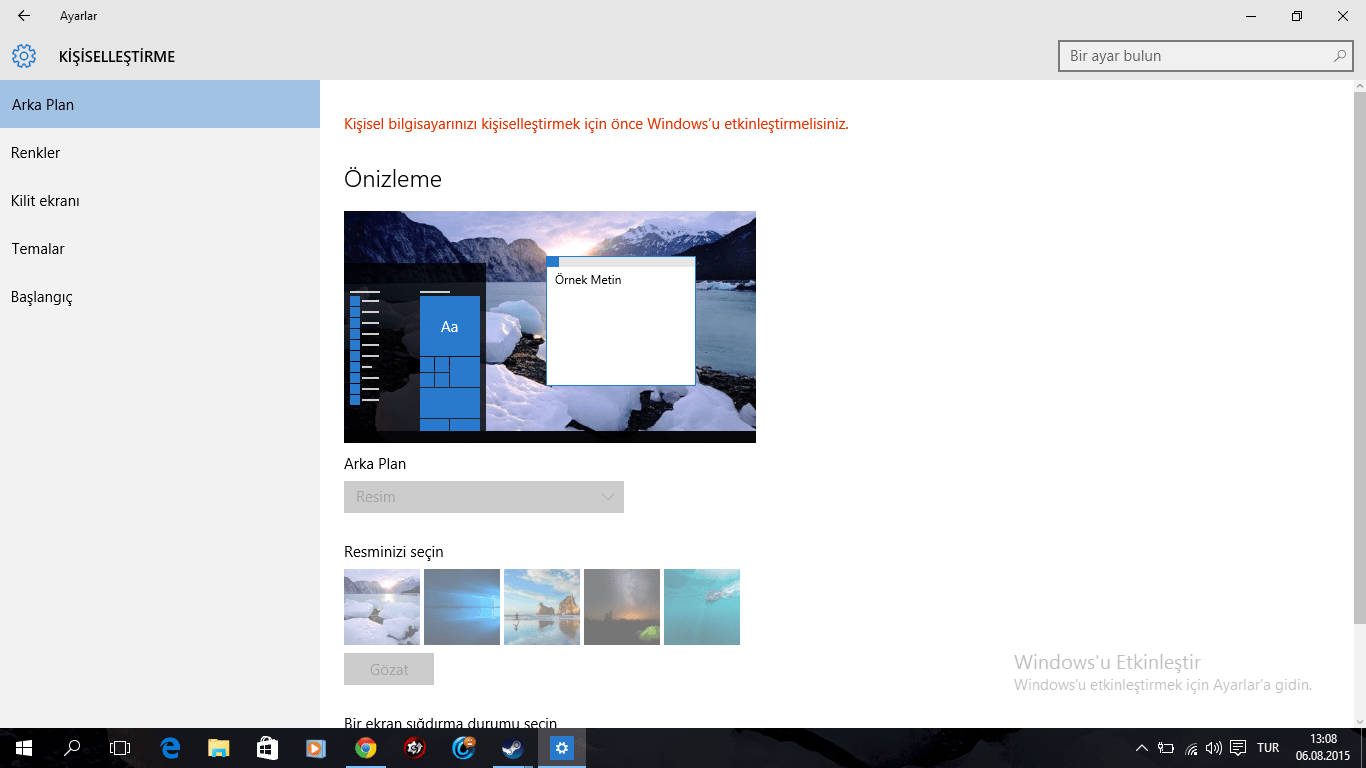
Task: Open Task View from the taskbar
Action: coord(120,748)
